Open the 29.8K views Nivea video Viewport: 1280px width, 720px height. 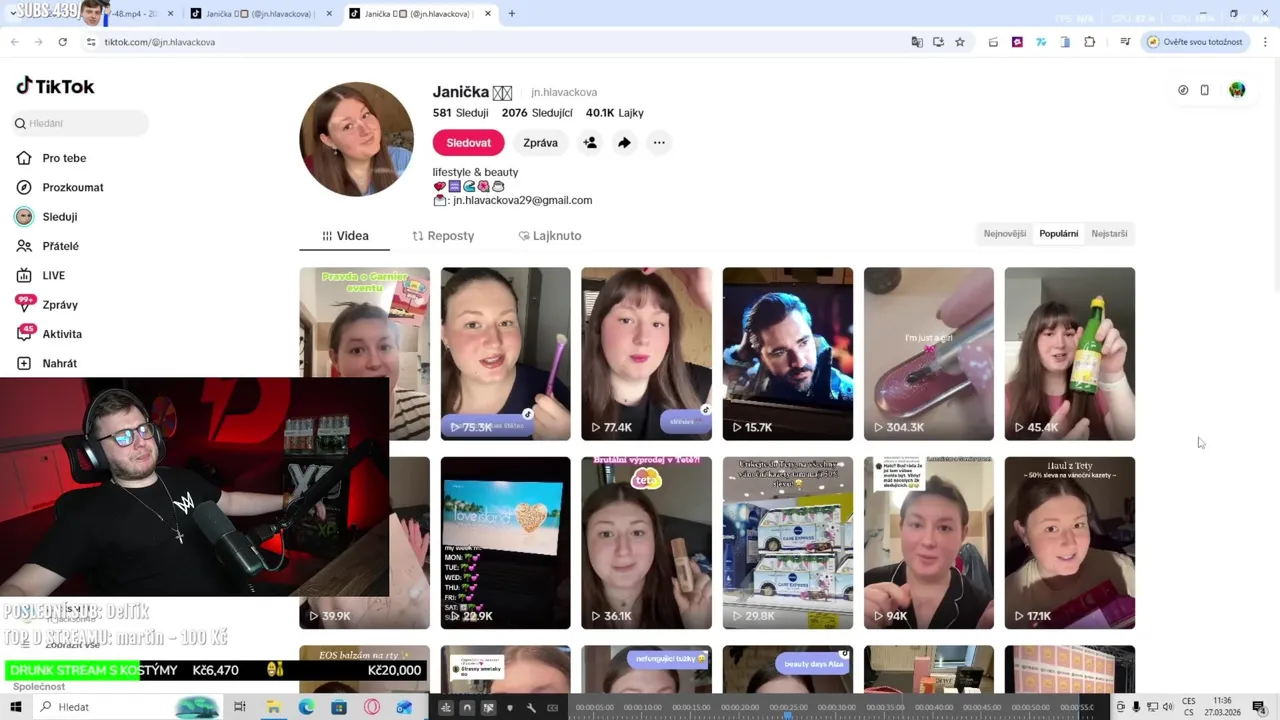click(x=788, y=543)
